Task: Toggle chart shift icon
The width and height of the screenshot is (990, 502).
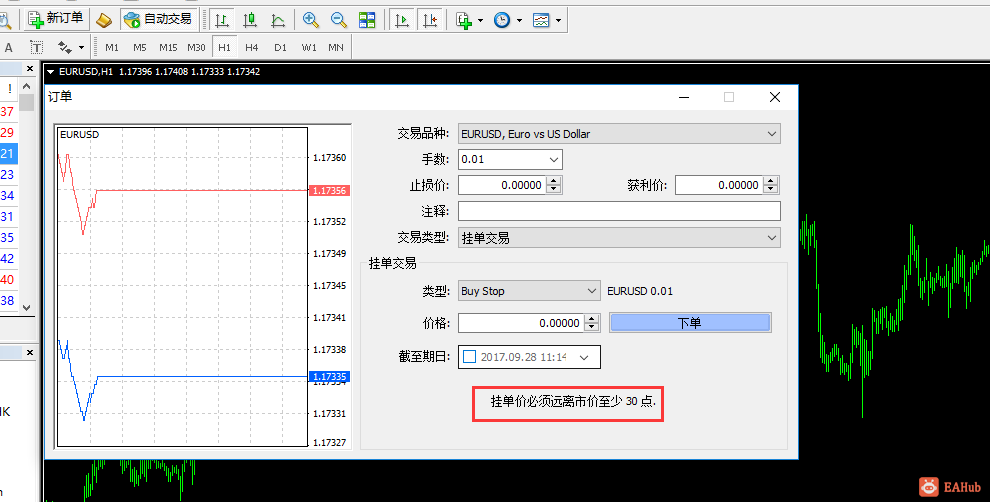Action: [430, 20]
